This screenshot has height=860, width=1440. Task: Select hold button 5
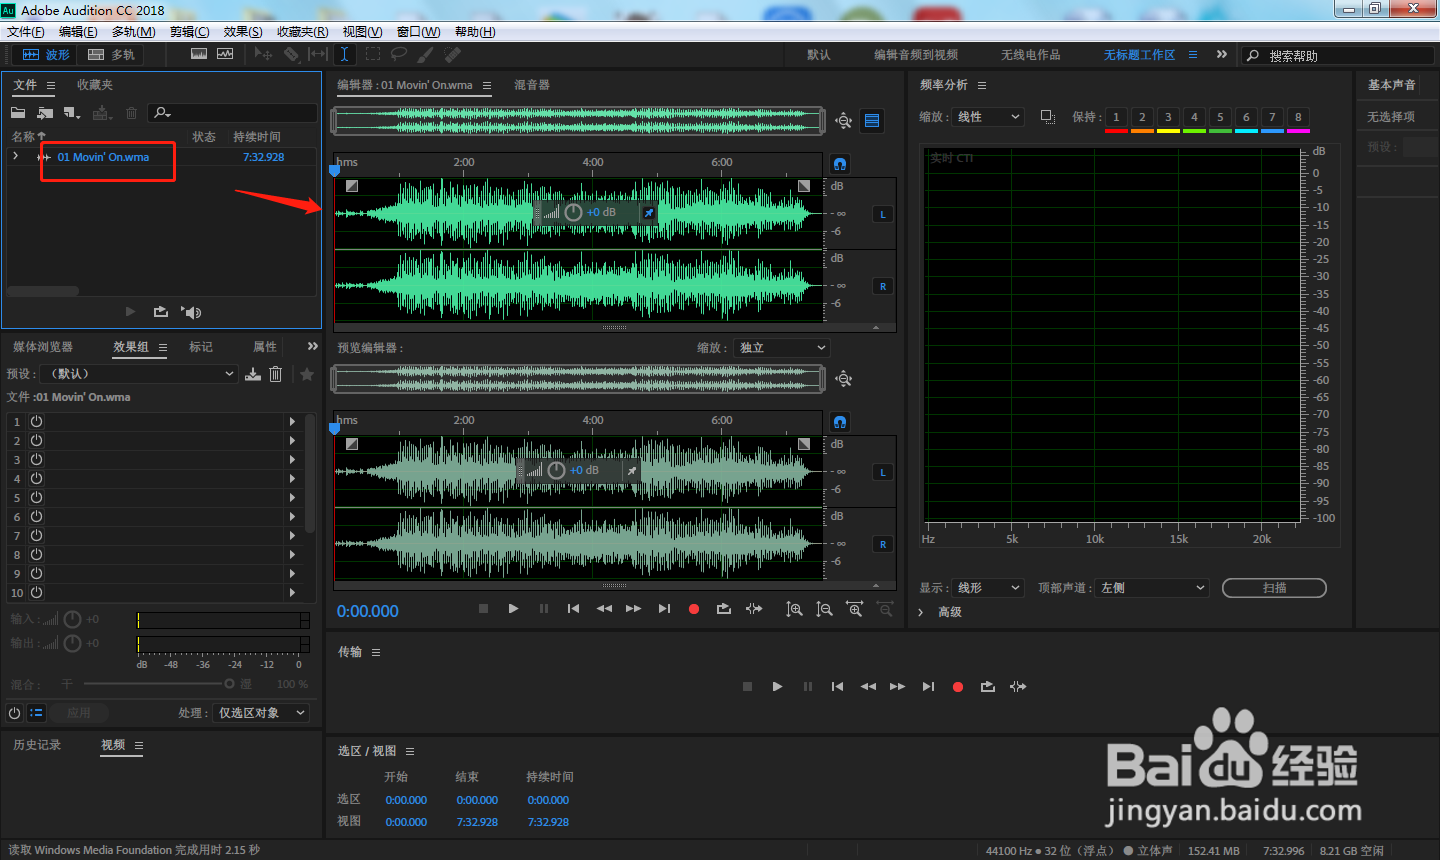pos(1220,118)
